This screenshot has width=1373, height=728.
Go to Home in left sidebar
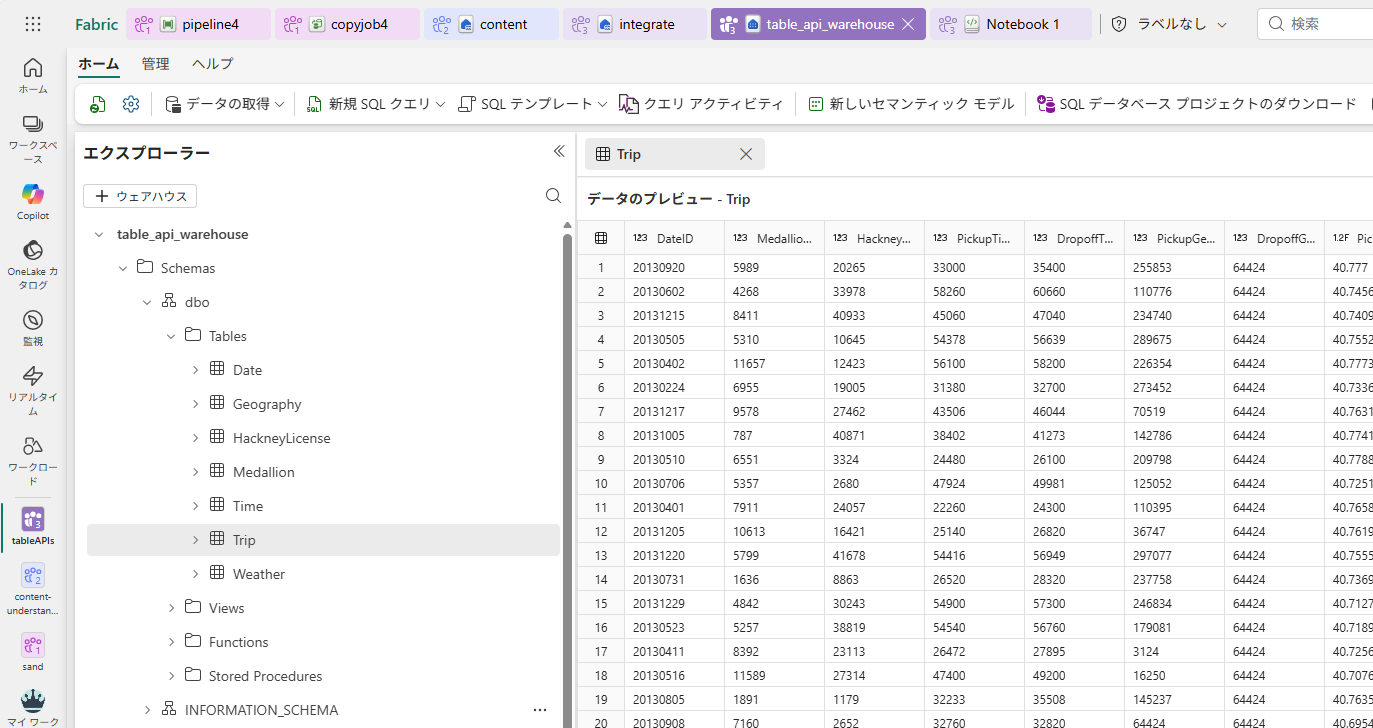click(33, 76)
